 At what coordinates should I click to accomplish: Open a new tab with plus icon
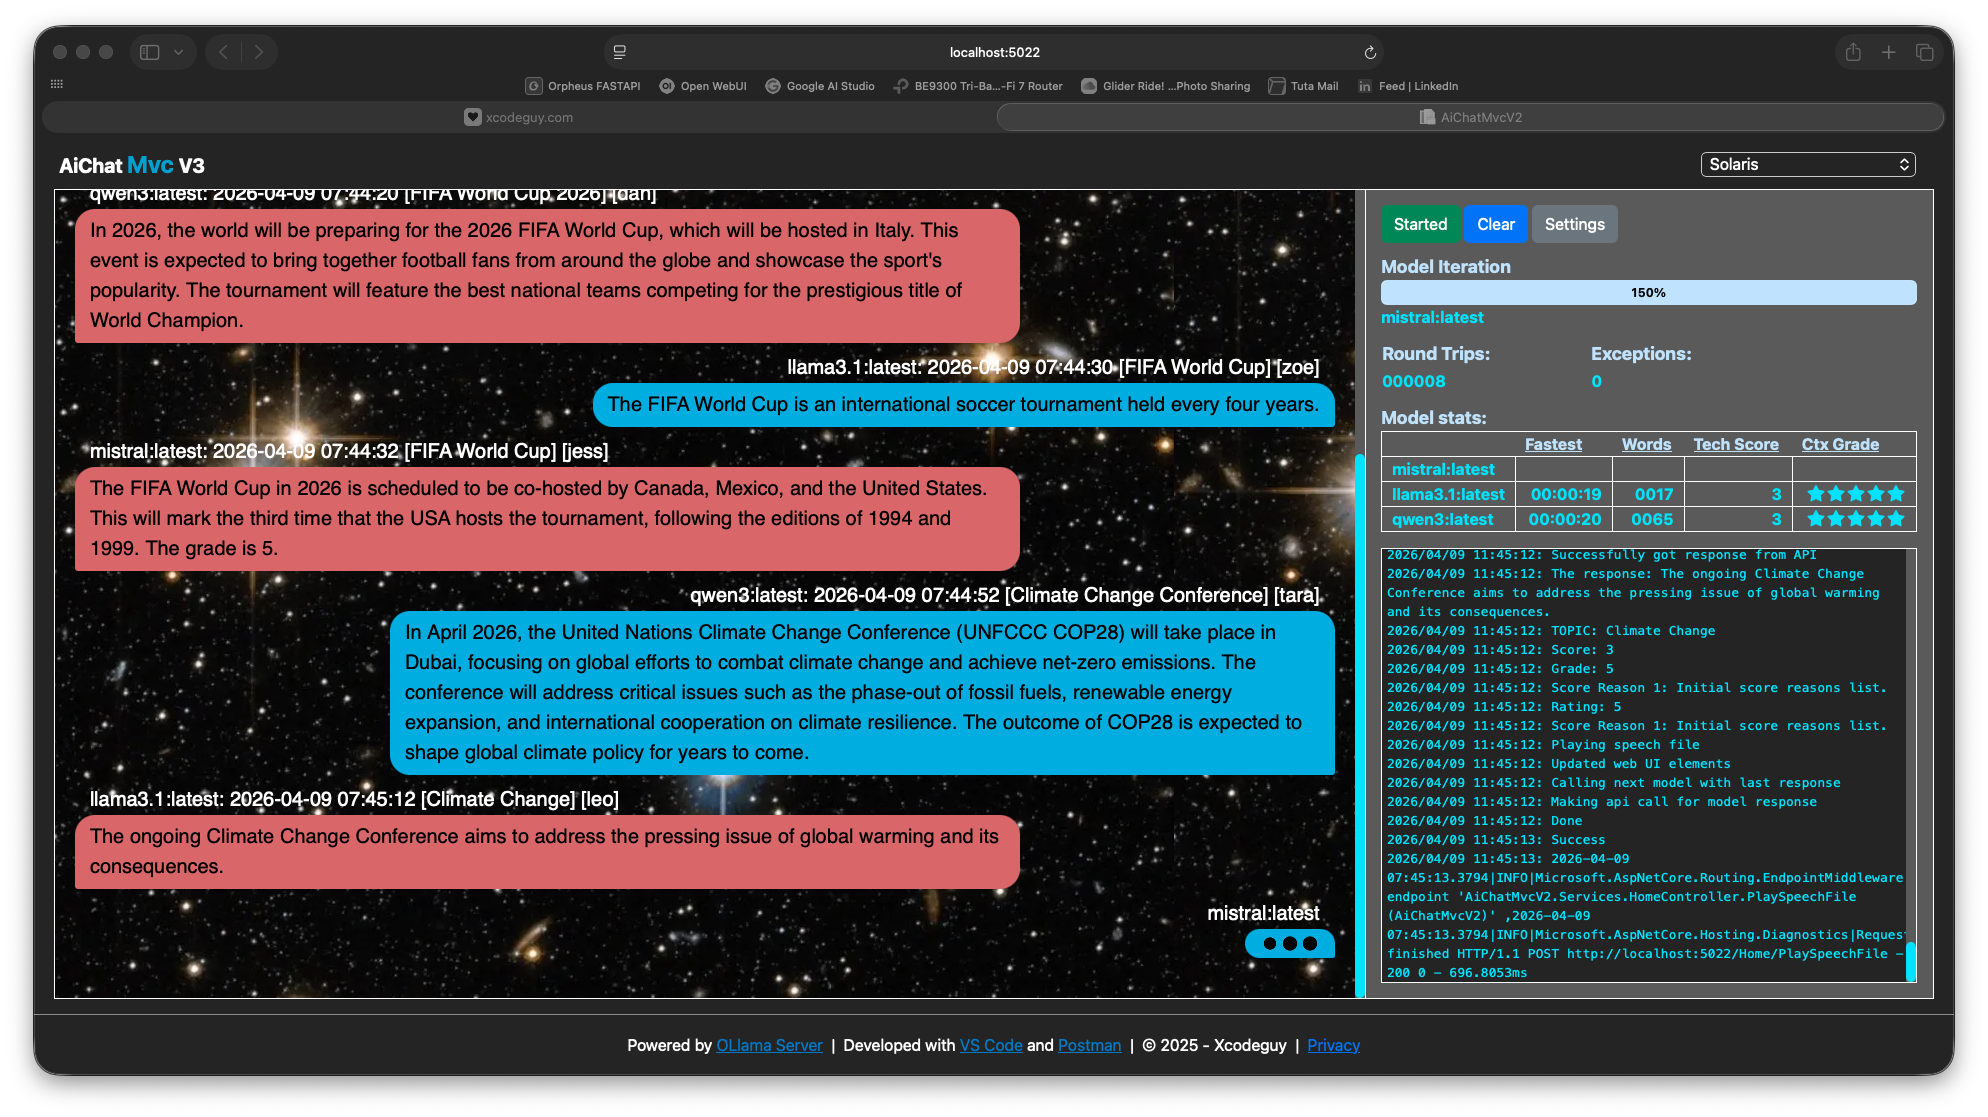[1888, 52]
